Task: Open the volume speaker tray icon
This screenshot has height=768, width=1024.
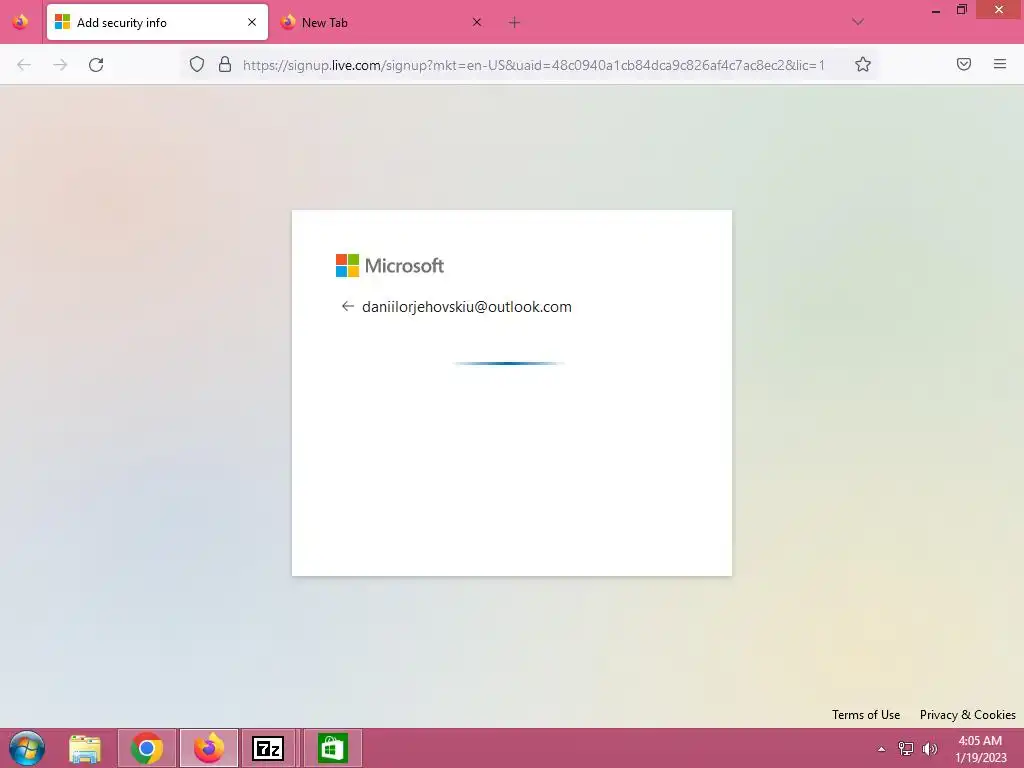Action: point(930,748)
